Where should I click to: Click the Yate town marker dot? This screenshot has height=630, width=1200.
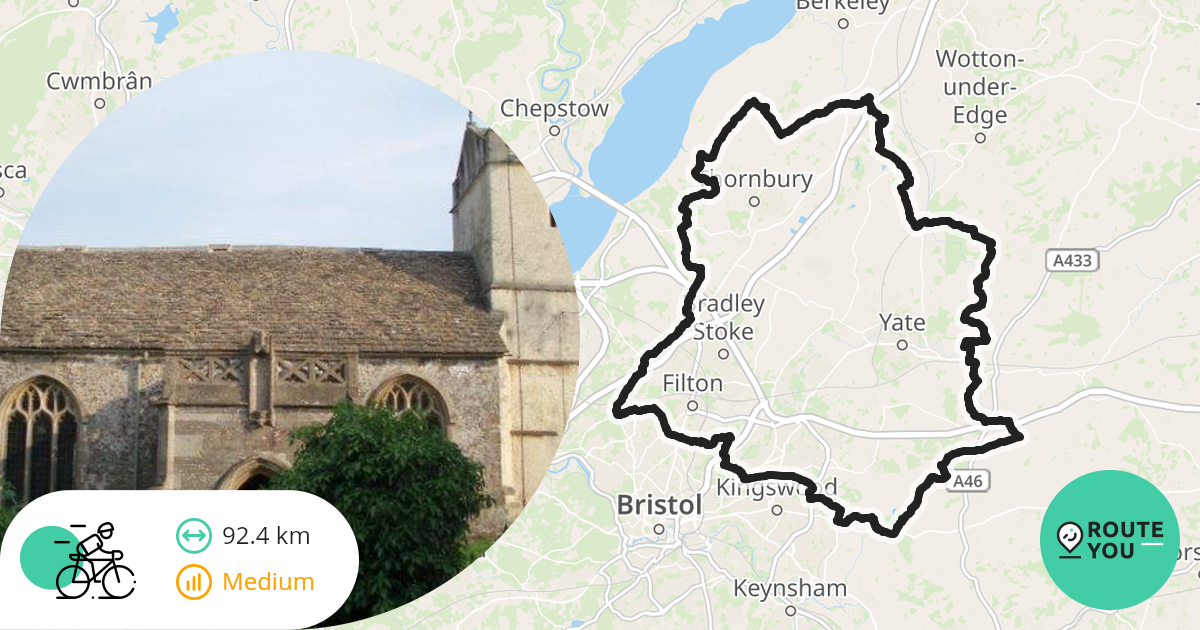pos(902,345)
